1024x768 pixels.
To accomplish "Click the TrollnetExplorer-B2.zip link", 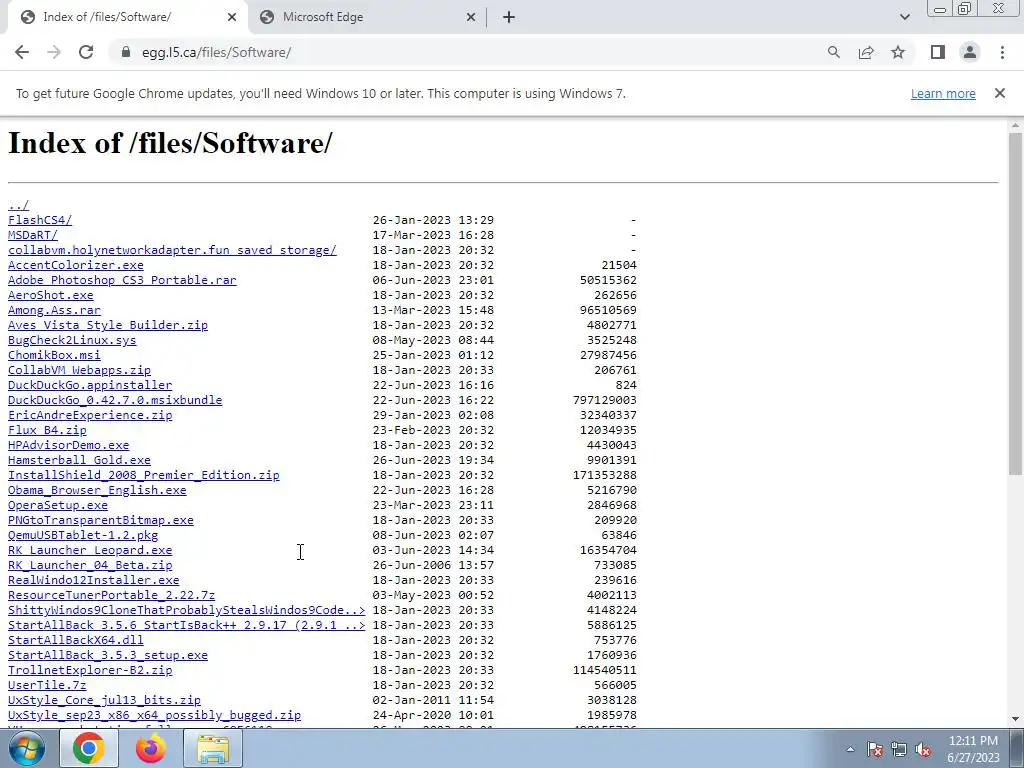I will [x=90, y=671].
